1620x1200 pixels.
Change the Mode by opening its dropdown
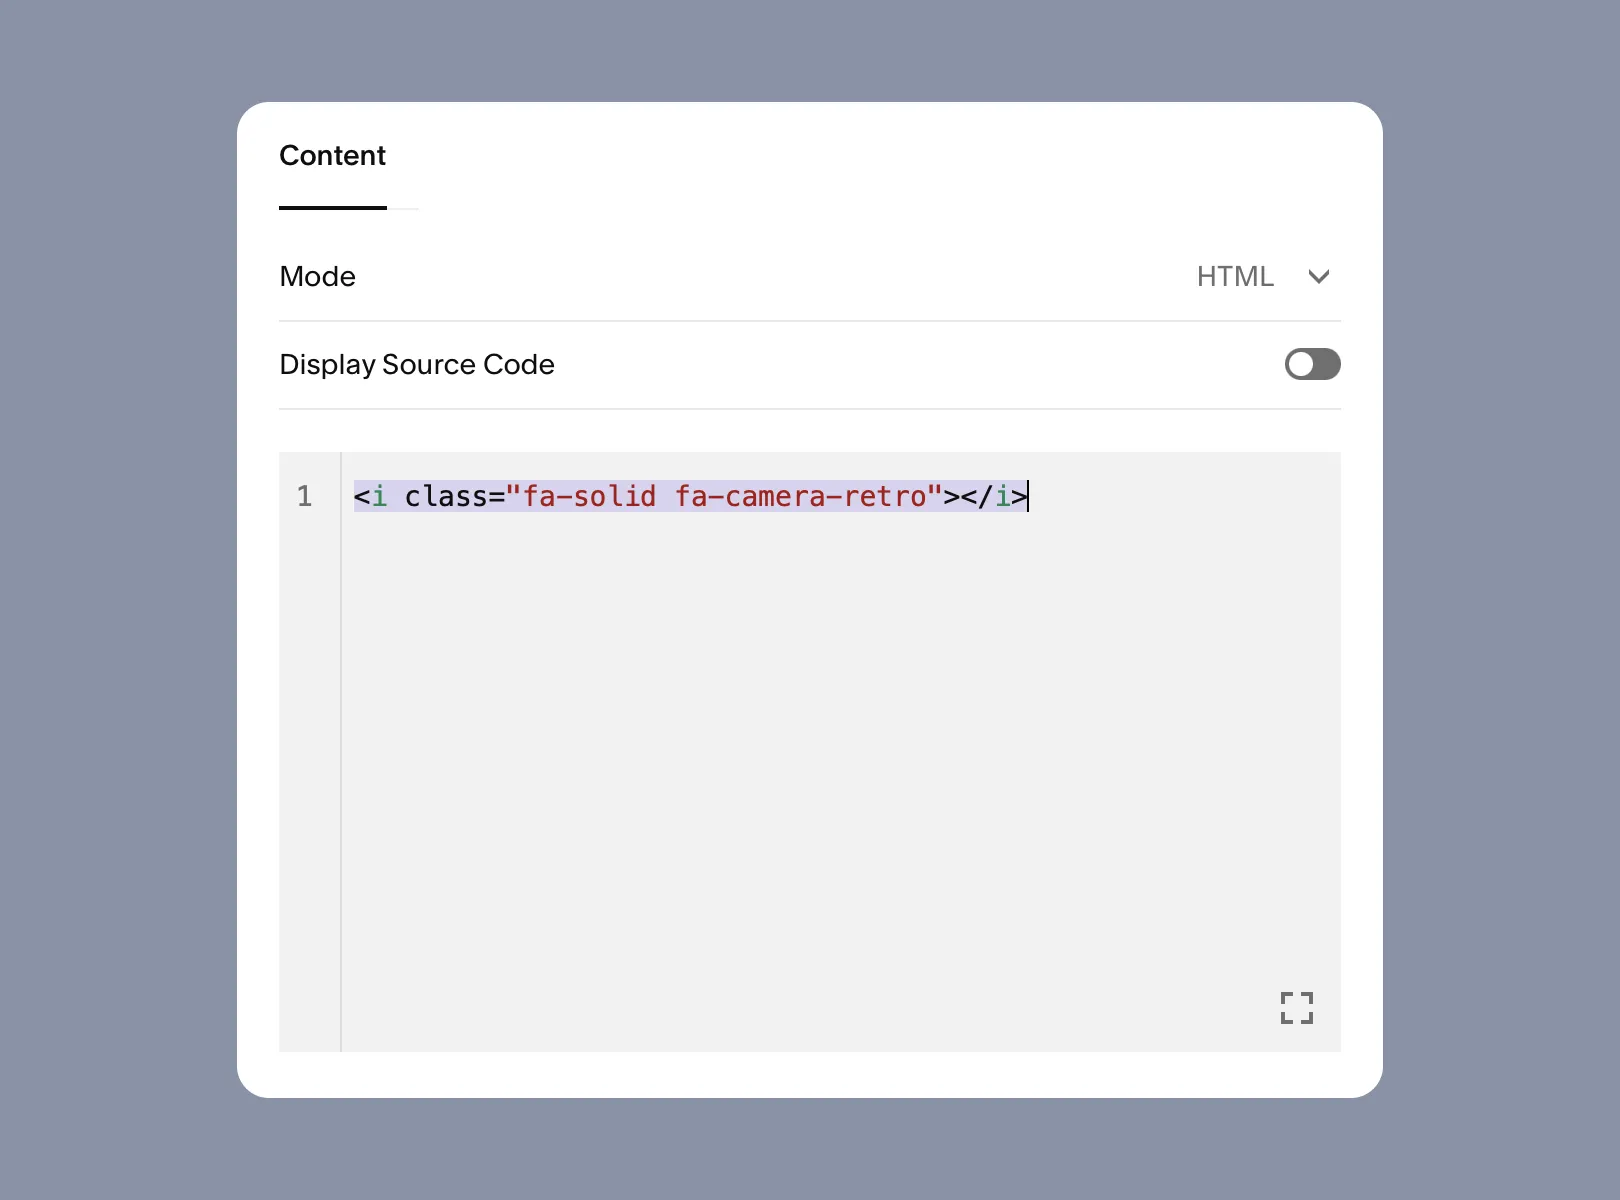[x=1265, y=277]
